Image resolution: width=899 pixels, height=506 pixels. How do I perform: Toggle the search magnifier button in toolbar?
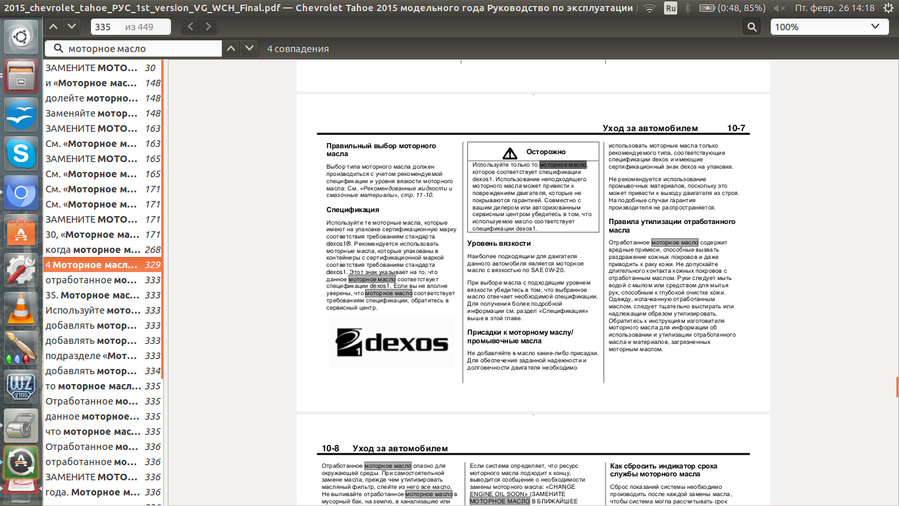(752, 27)
